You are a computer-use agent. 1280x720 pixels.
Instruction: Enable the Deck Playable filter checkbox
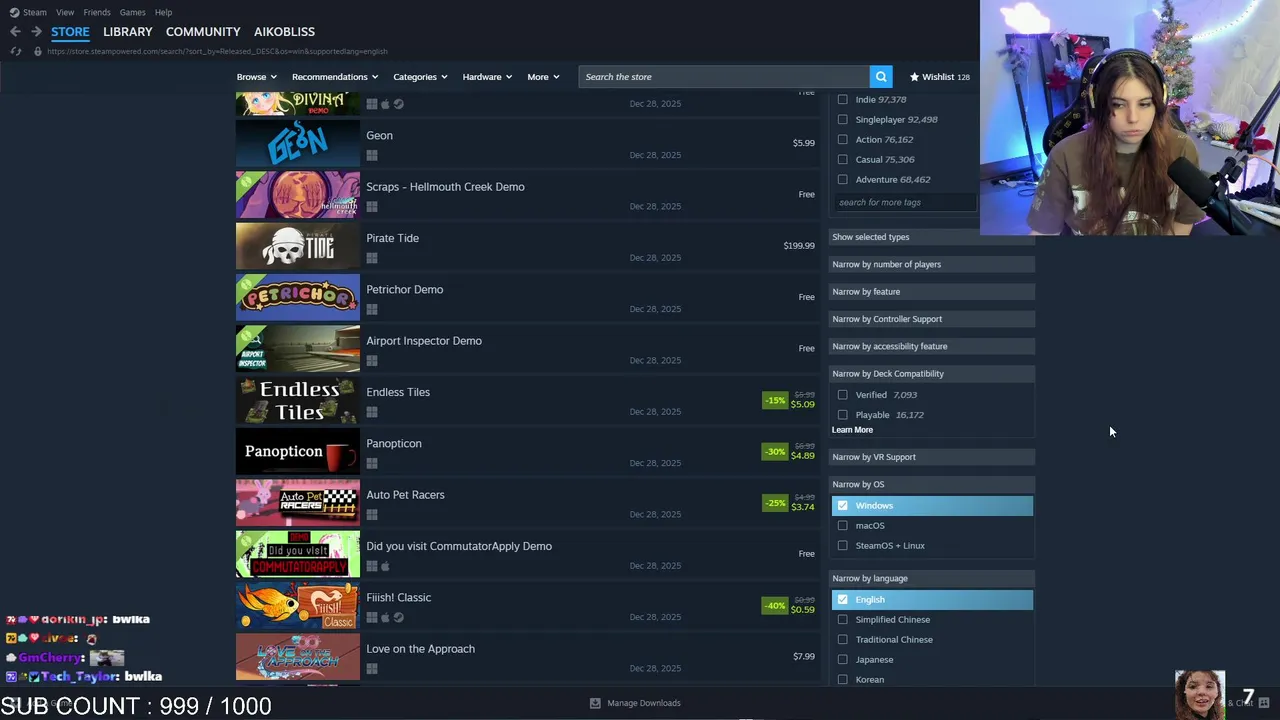click(842, 415)
